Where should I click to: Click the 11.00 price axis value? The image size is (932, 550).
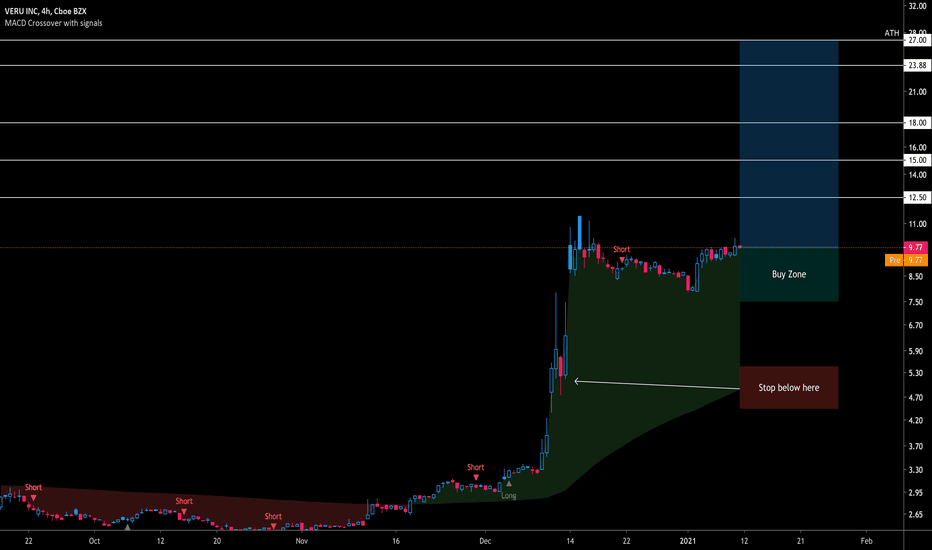917,224
